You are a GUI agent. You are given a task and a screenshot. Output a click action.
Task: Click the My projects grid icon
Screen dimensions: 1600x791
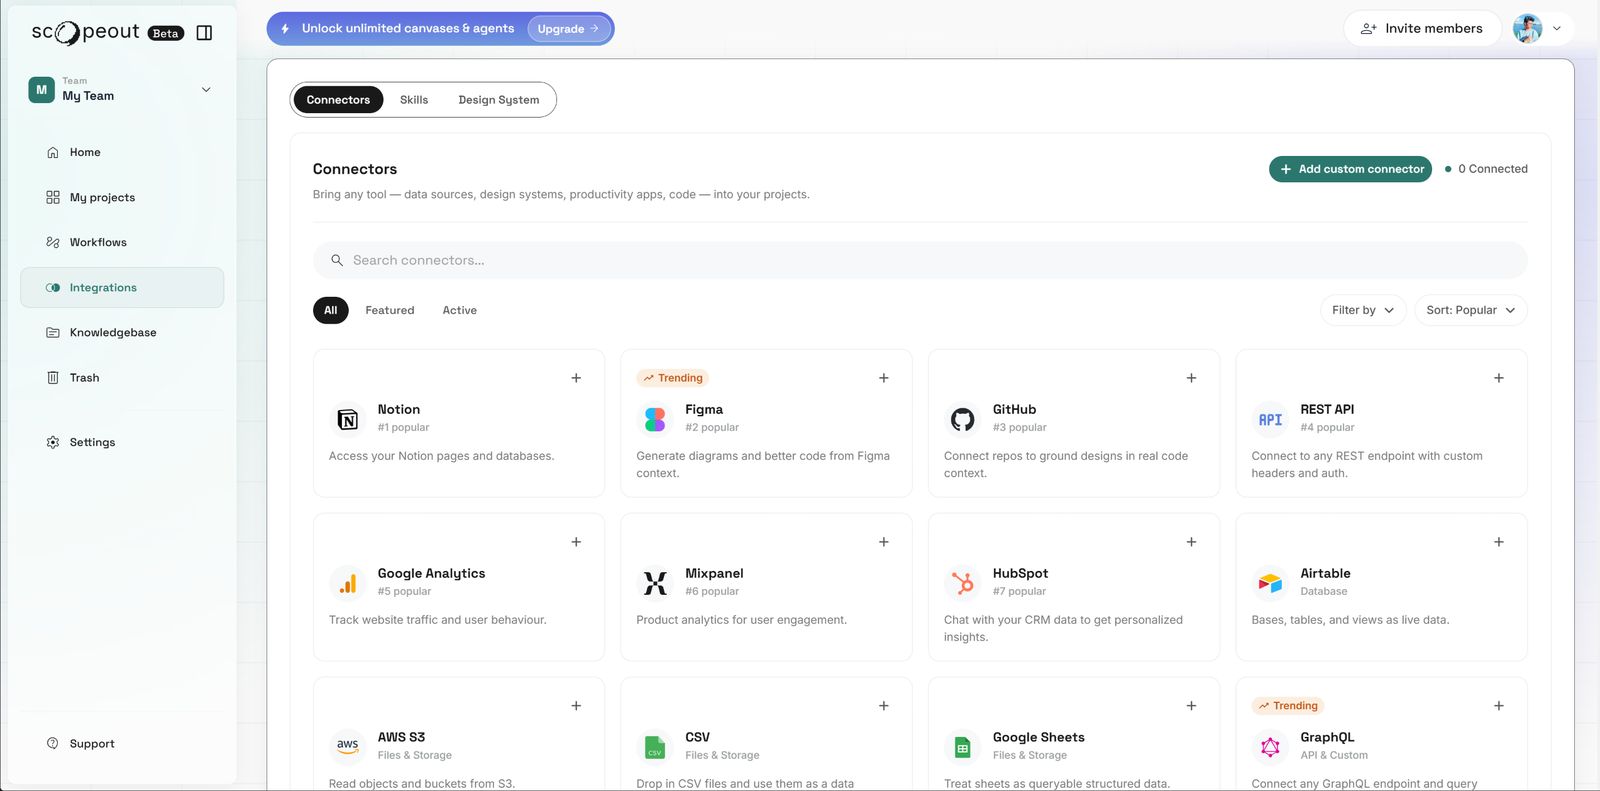pyautogui.click(x=53, y=198)
